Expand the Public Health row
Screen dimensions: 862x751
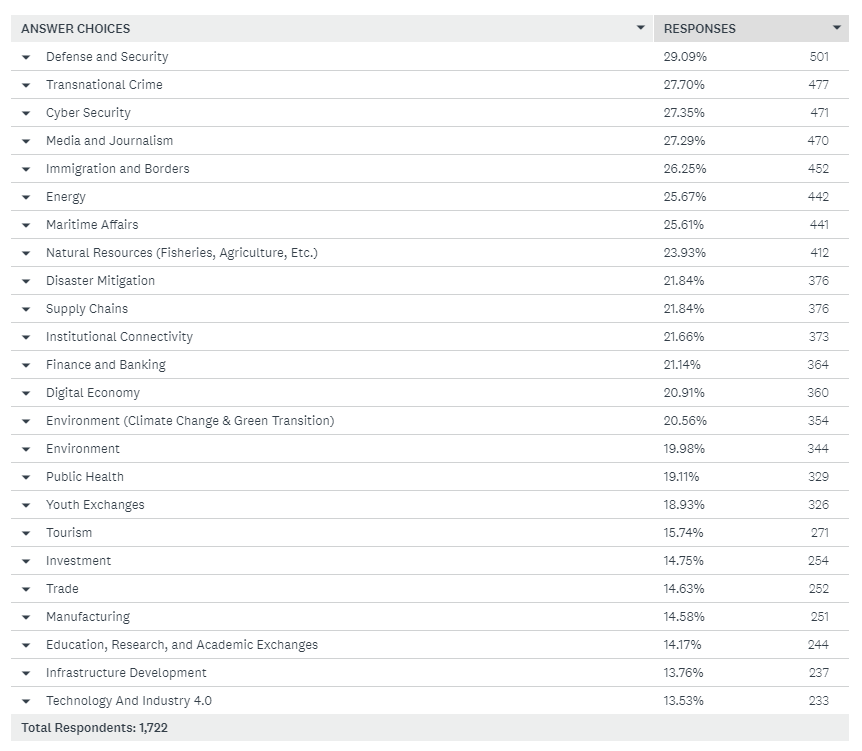(26, 477)
